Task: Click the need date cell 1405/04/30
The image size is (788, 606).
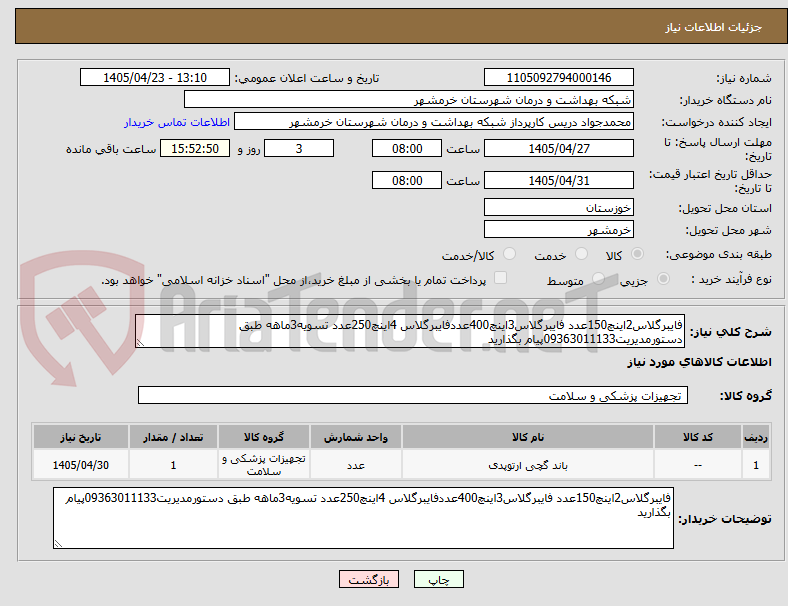Action: (80, 465)
